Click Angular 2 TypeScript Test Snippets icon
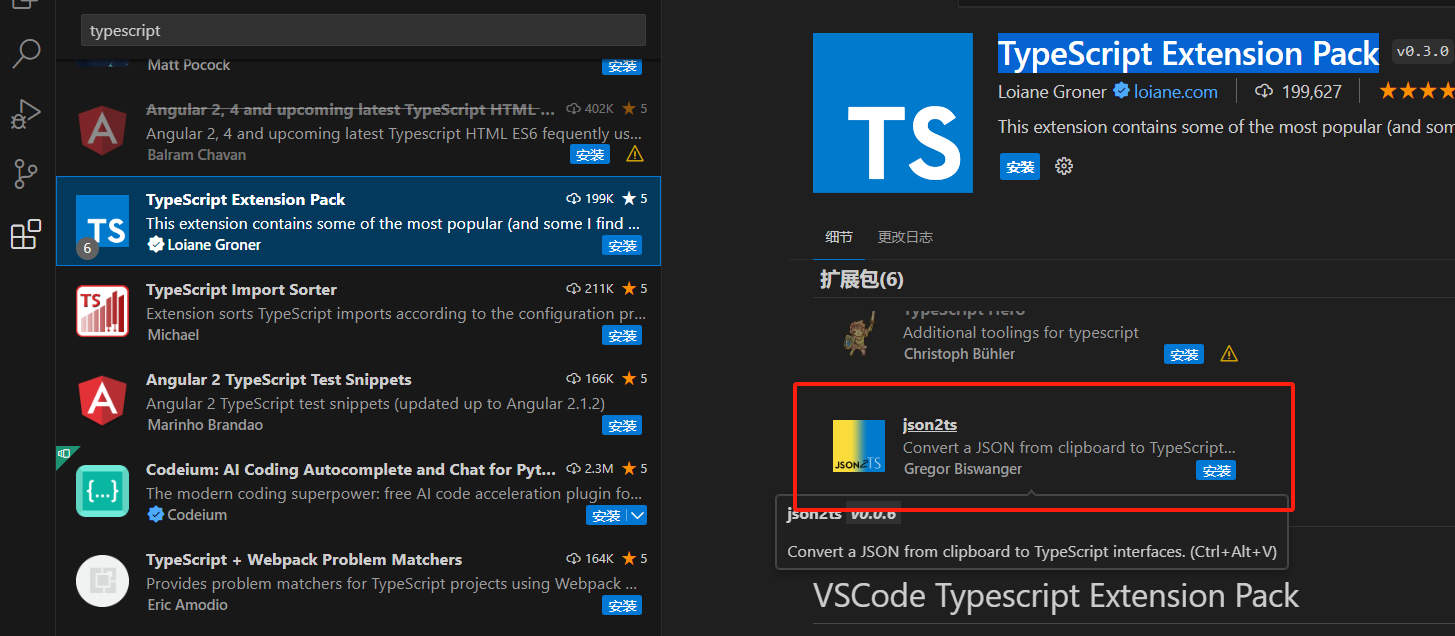This screenshot has width=1455, height=636. tap(103, 400)
